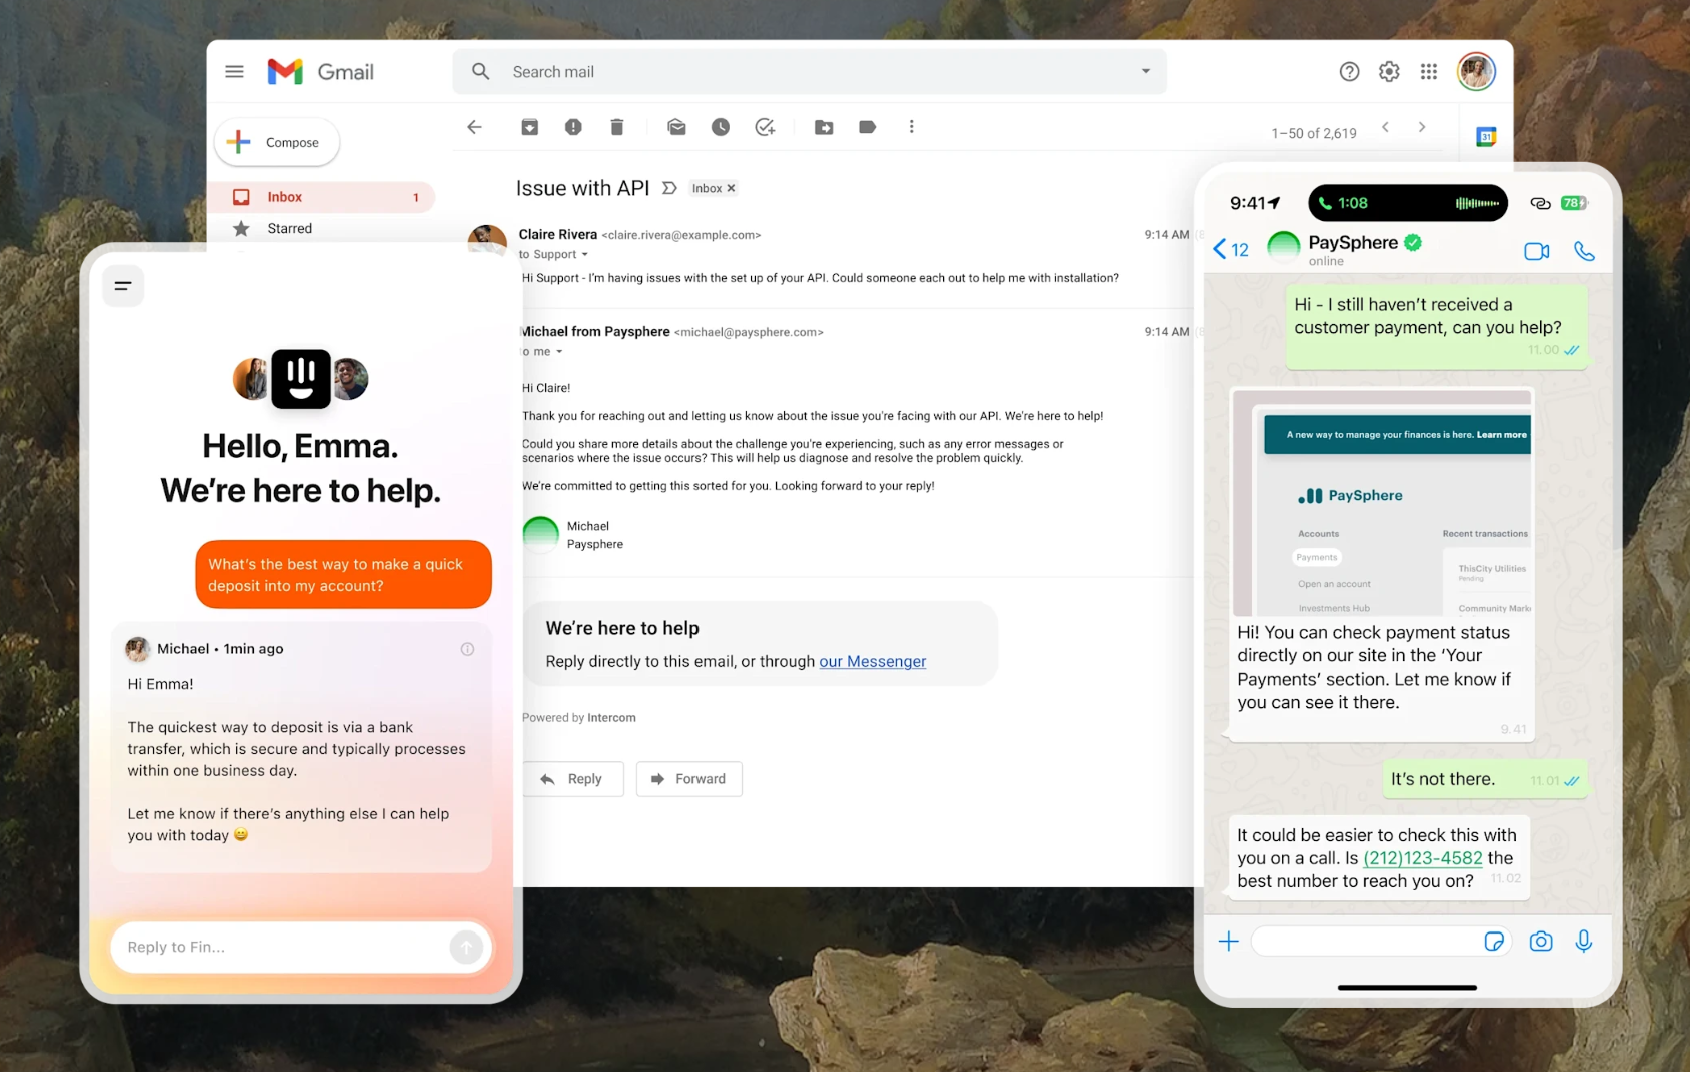
Task: Open the camera in WhatsApp chat
Action: (1540, 941)
